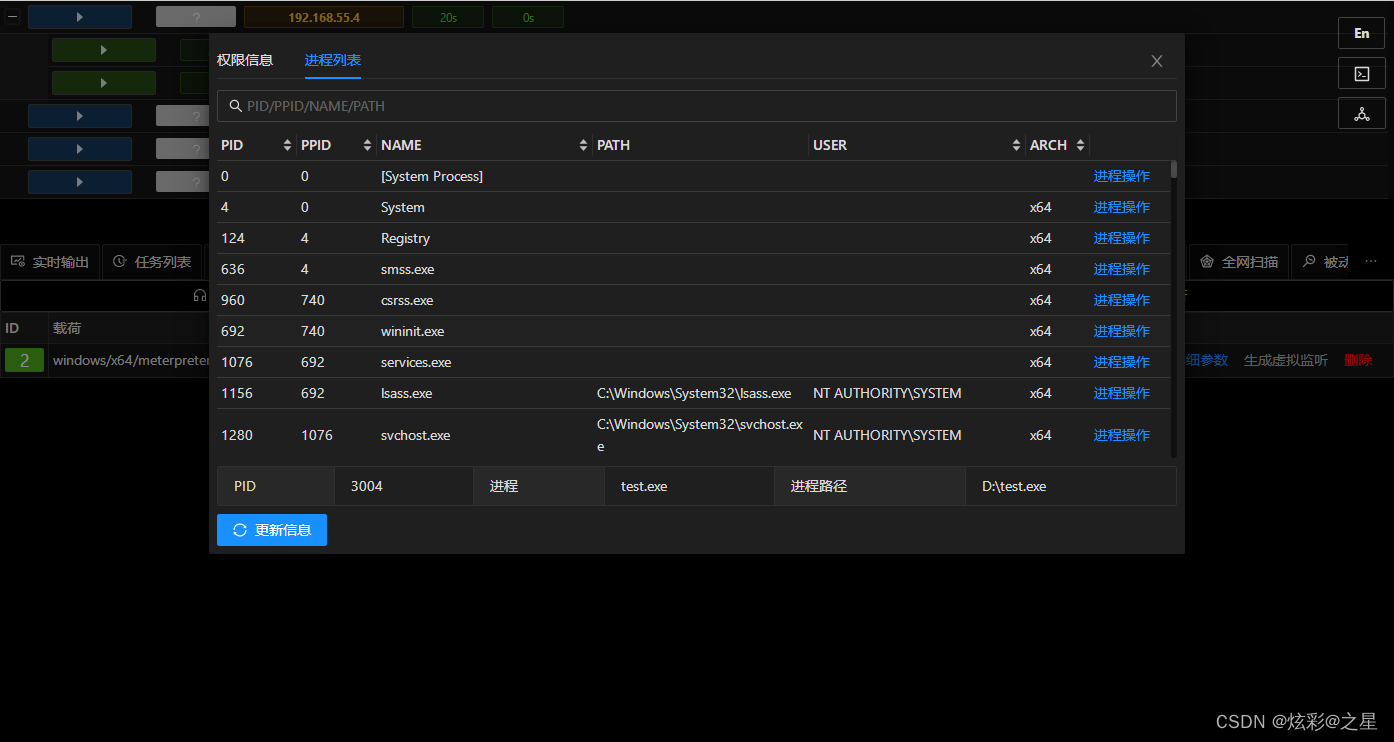
Task: Click 进程操作 for wininit.exe
Action: (x=1121, y=331)
